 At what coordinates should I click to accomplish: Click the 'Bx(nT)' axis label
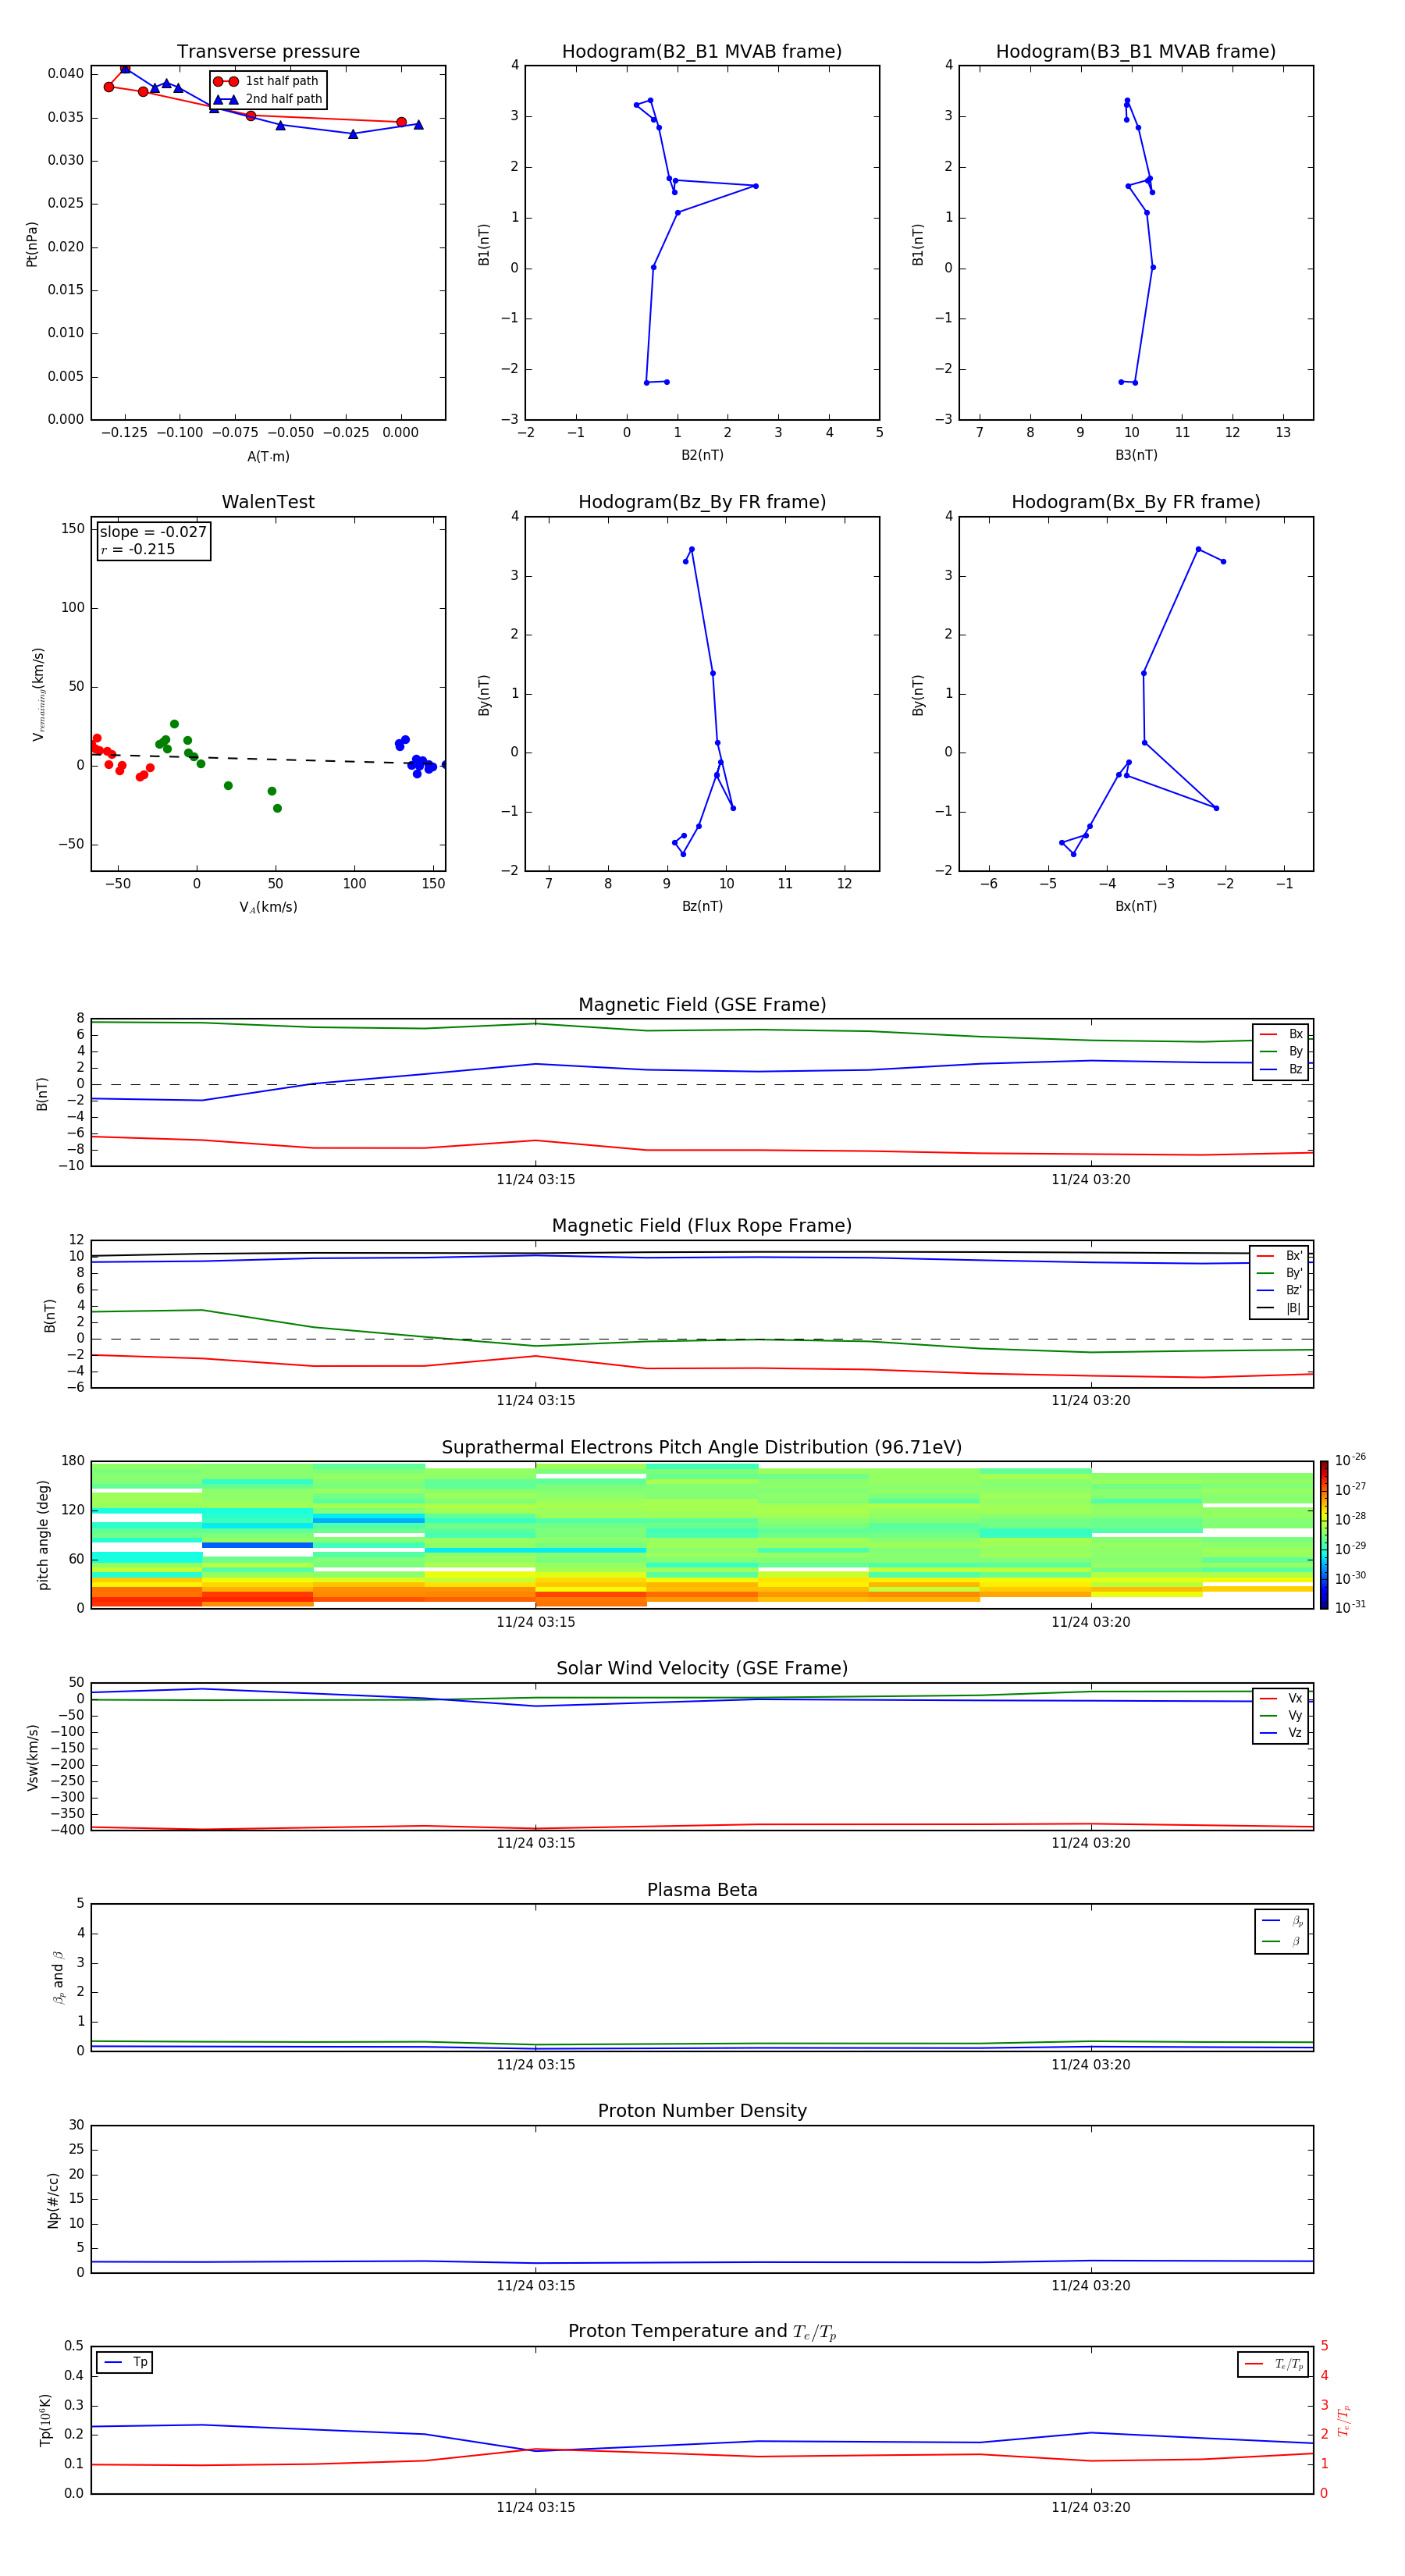pos(1136,906)
